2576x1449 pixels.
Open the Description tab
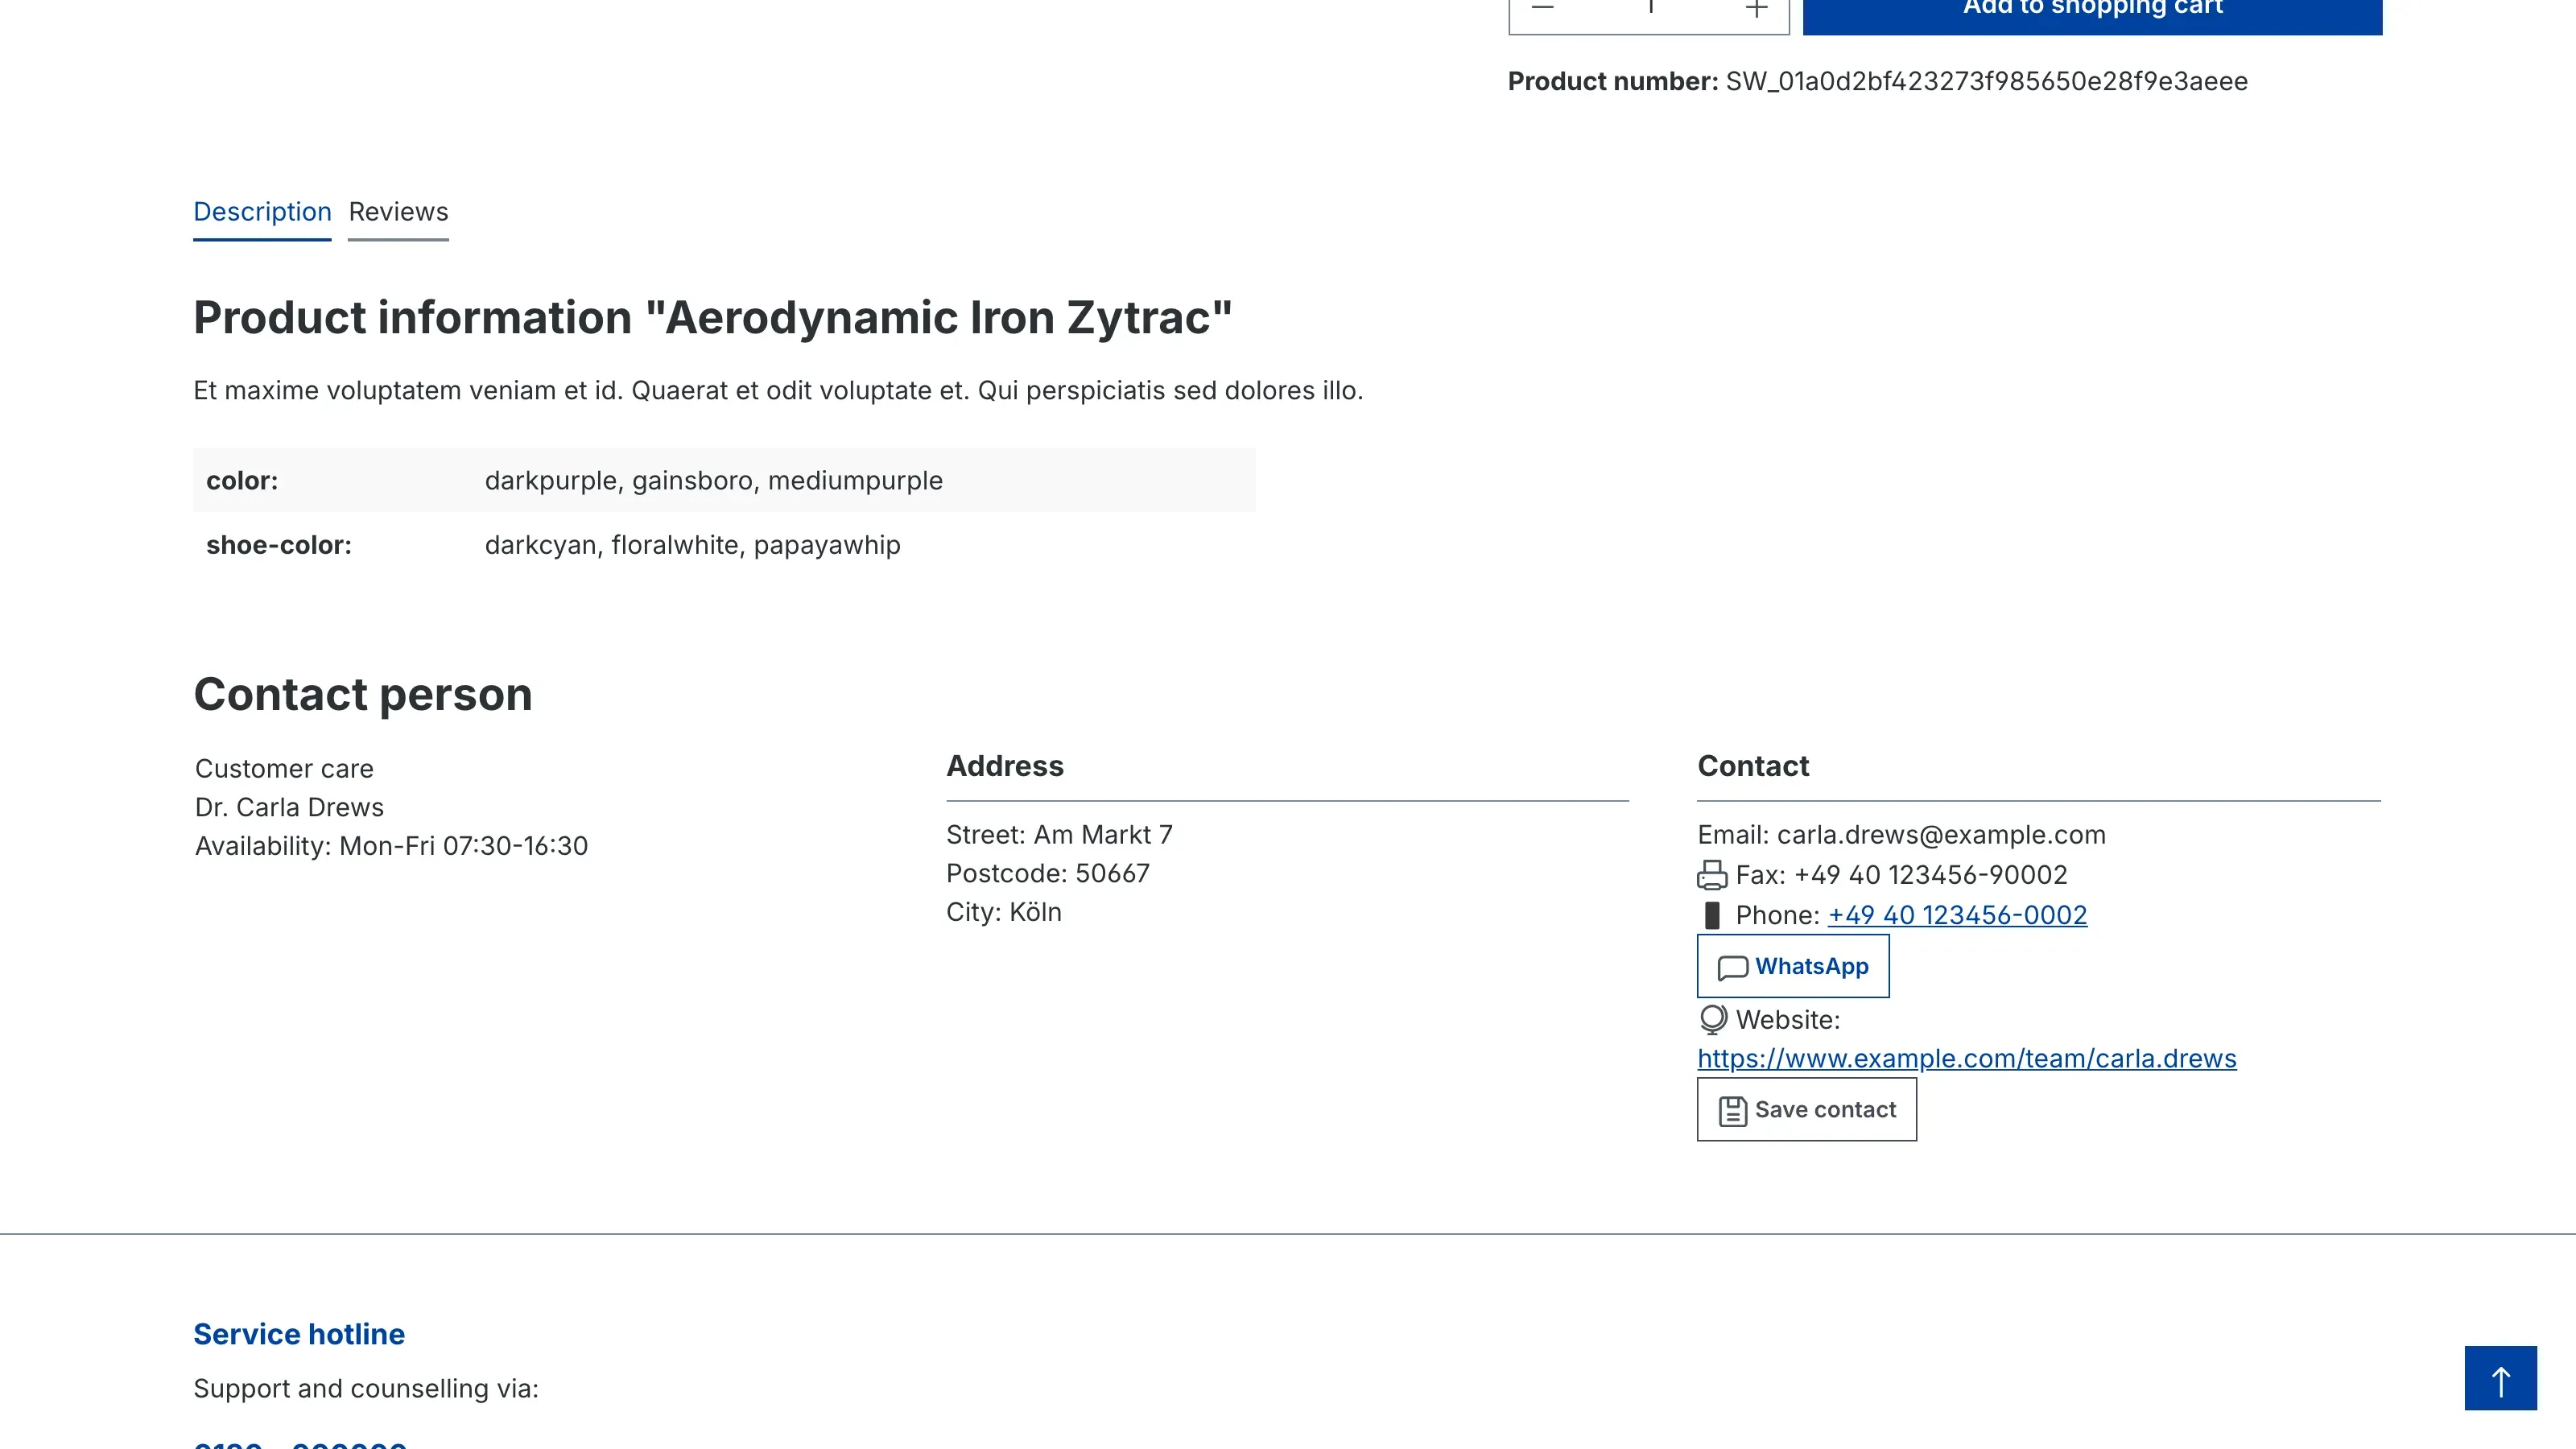pyautogui.click(x=262, y=212)
